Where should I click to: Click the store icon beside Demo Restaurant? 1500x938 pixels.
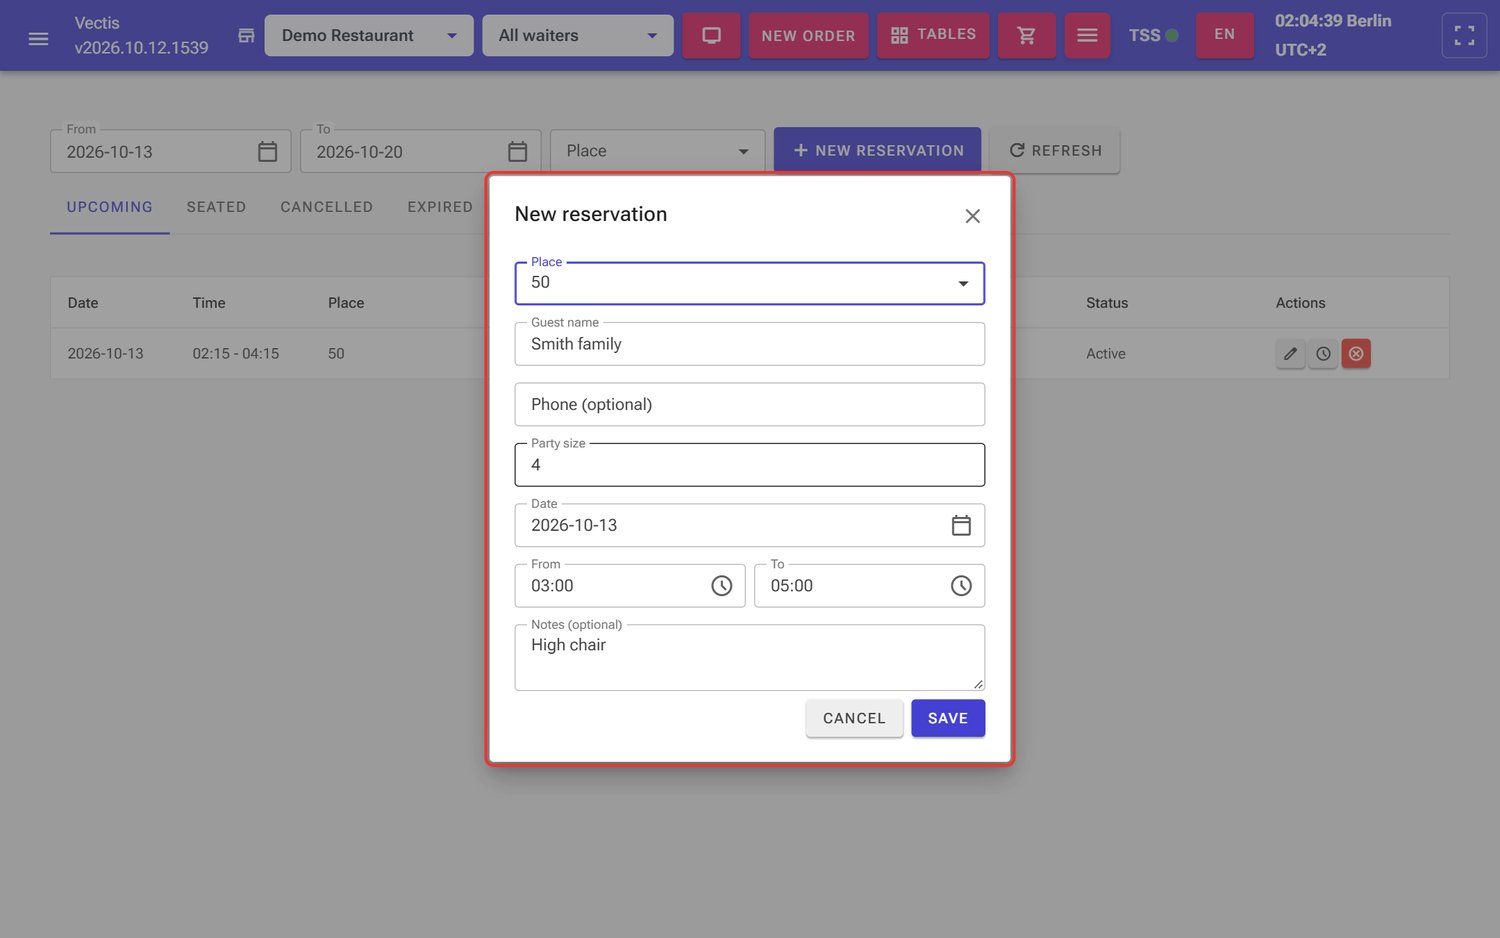click(x=246, y=36)
